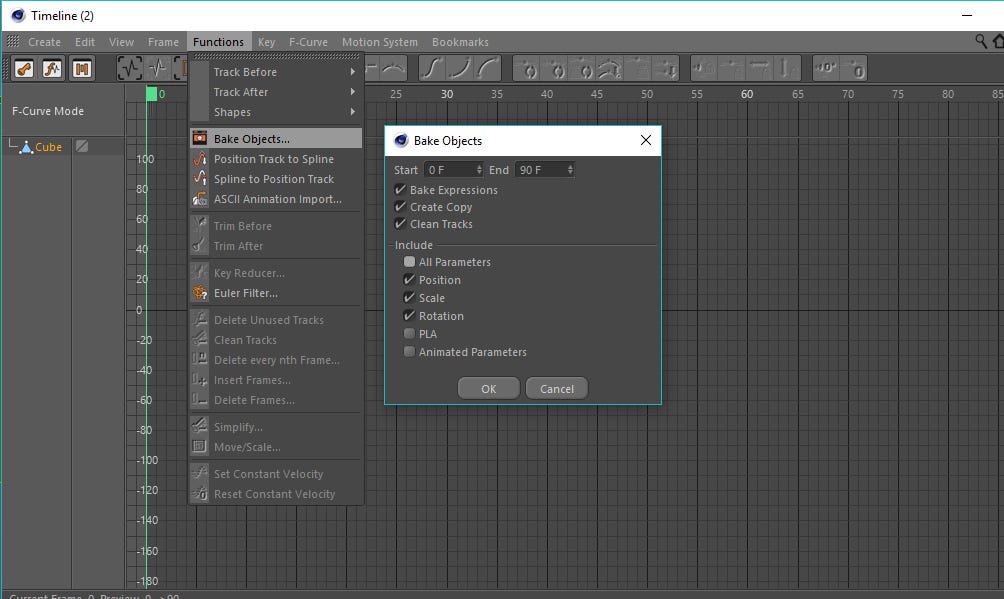Close the Bake Objects dialog
Viewport: 1004px width, 599px height.
pyautogui.click(x=645, y=140)
